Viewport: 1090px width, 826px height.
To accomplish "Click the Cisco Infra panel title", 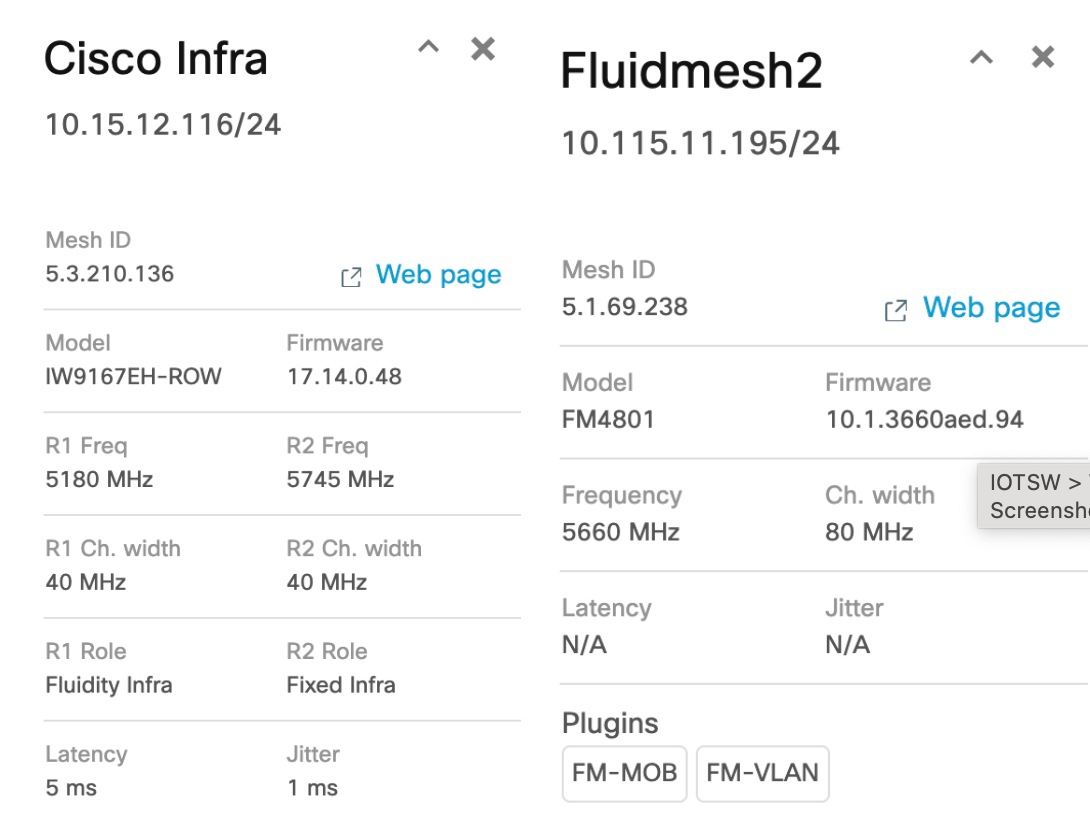I will (x=157, y=59).
